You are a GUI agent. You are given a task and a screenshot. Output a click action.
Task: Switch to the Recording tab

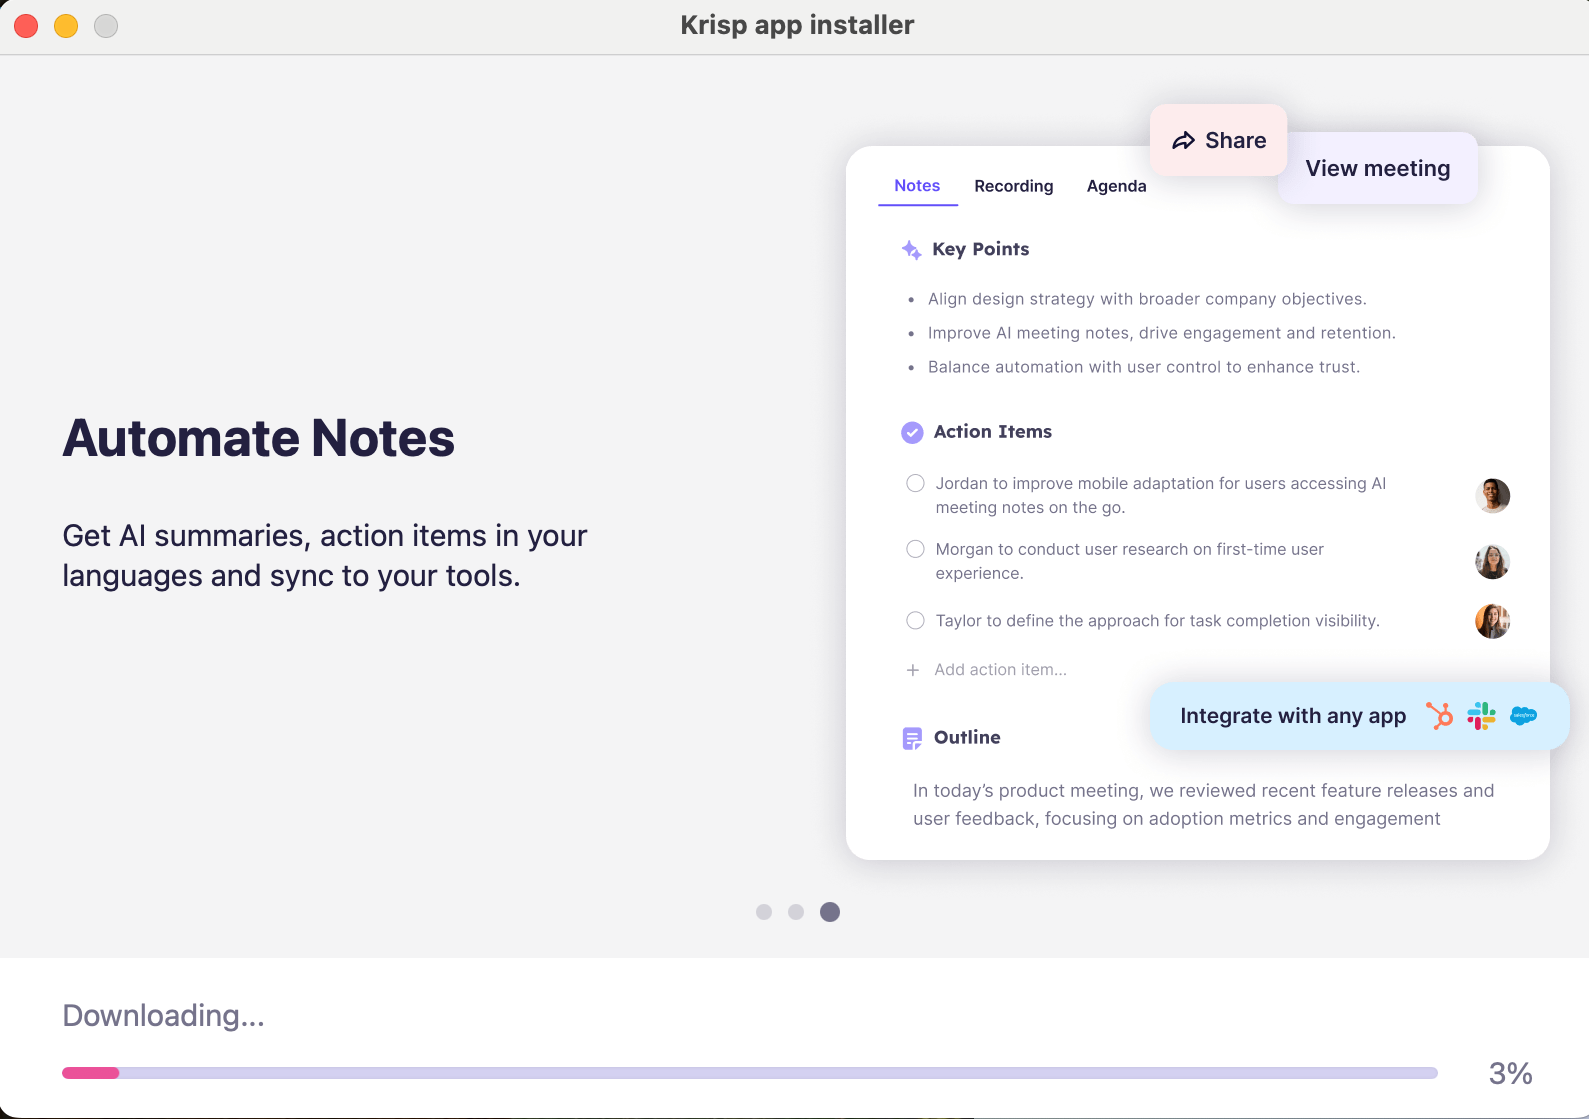tap(1013, 186)
